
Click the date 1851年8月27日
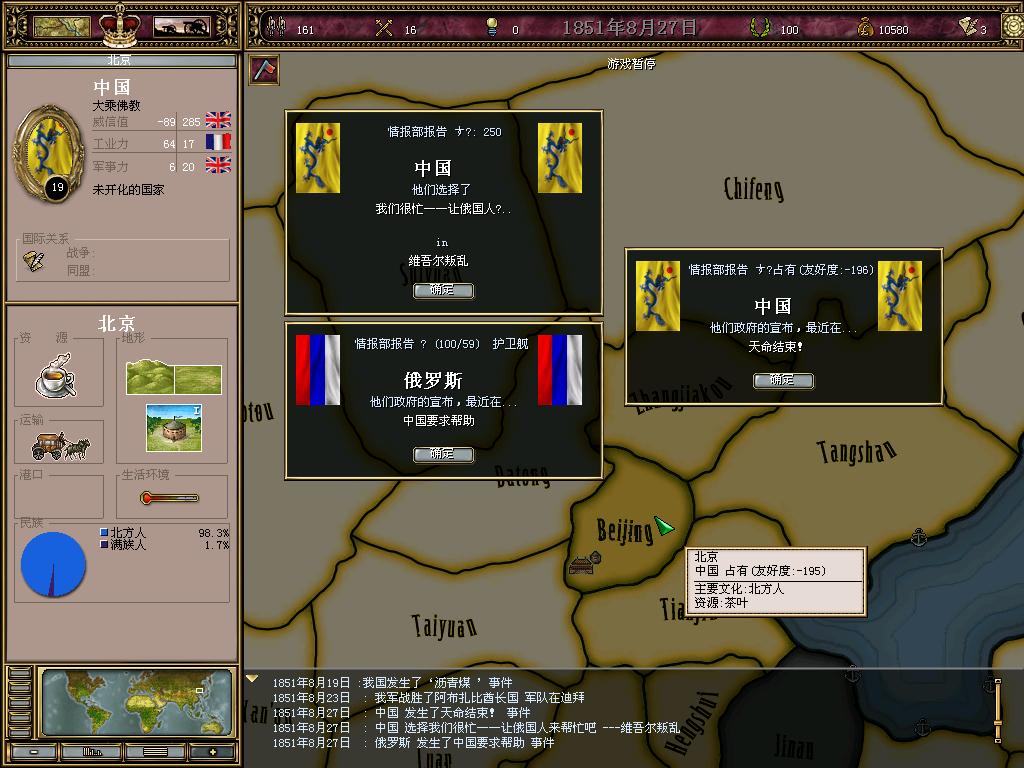(x=630, y=27)
